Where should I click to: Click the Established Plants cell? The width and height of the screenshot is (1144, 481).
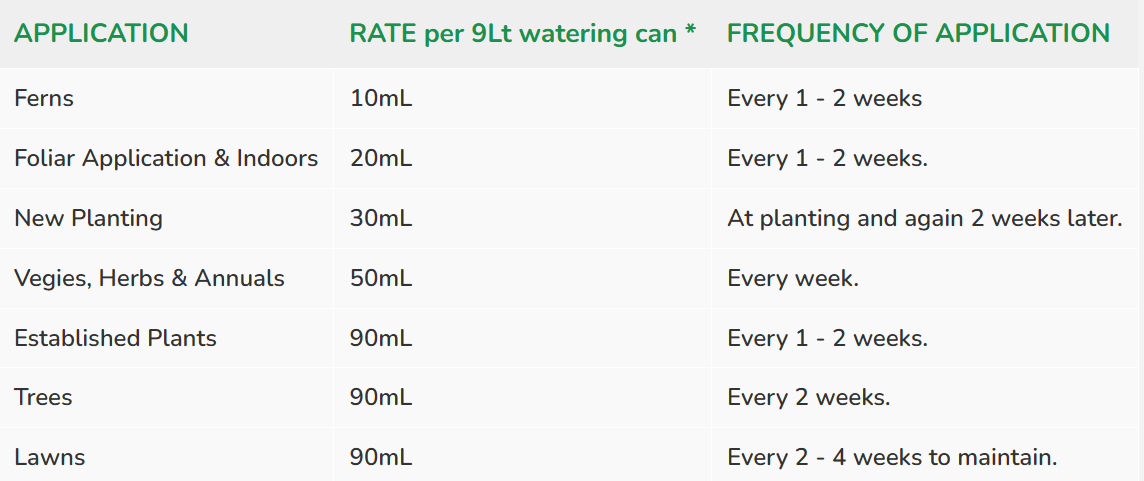tap(115, 338)
